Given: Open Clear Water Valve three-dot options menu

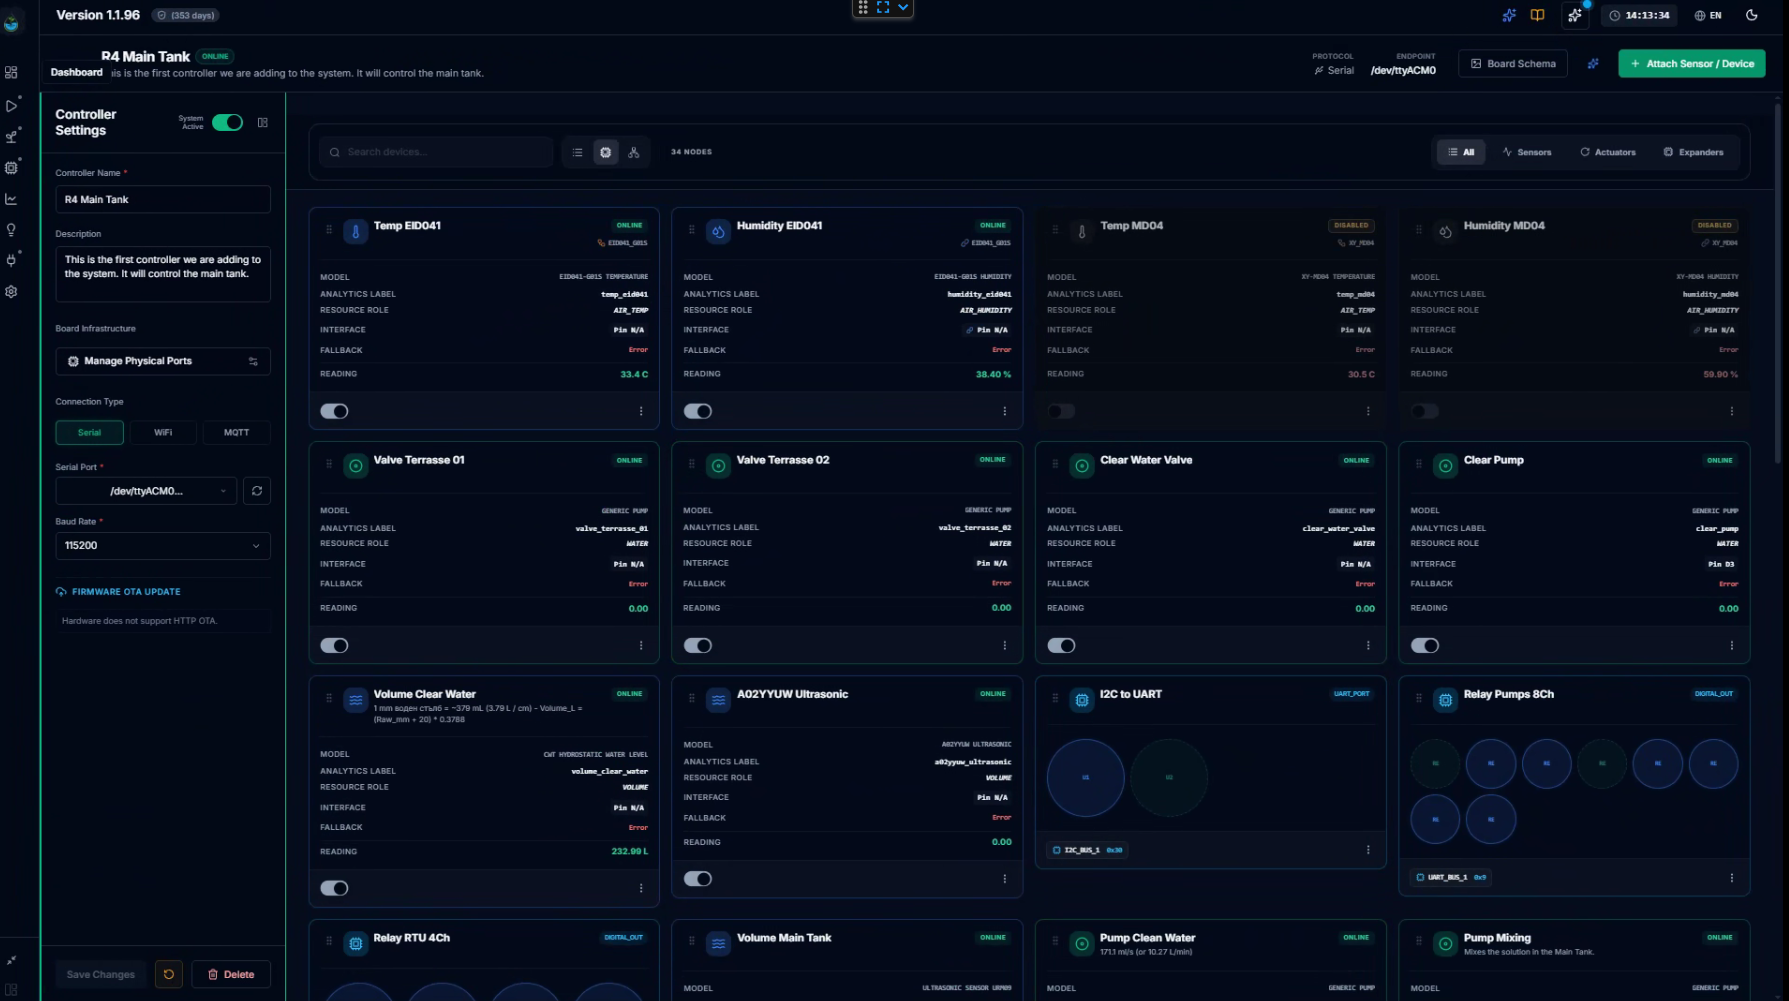Looking at the screenshot, I should pos(1368,645).
